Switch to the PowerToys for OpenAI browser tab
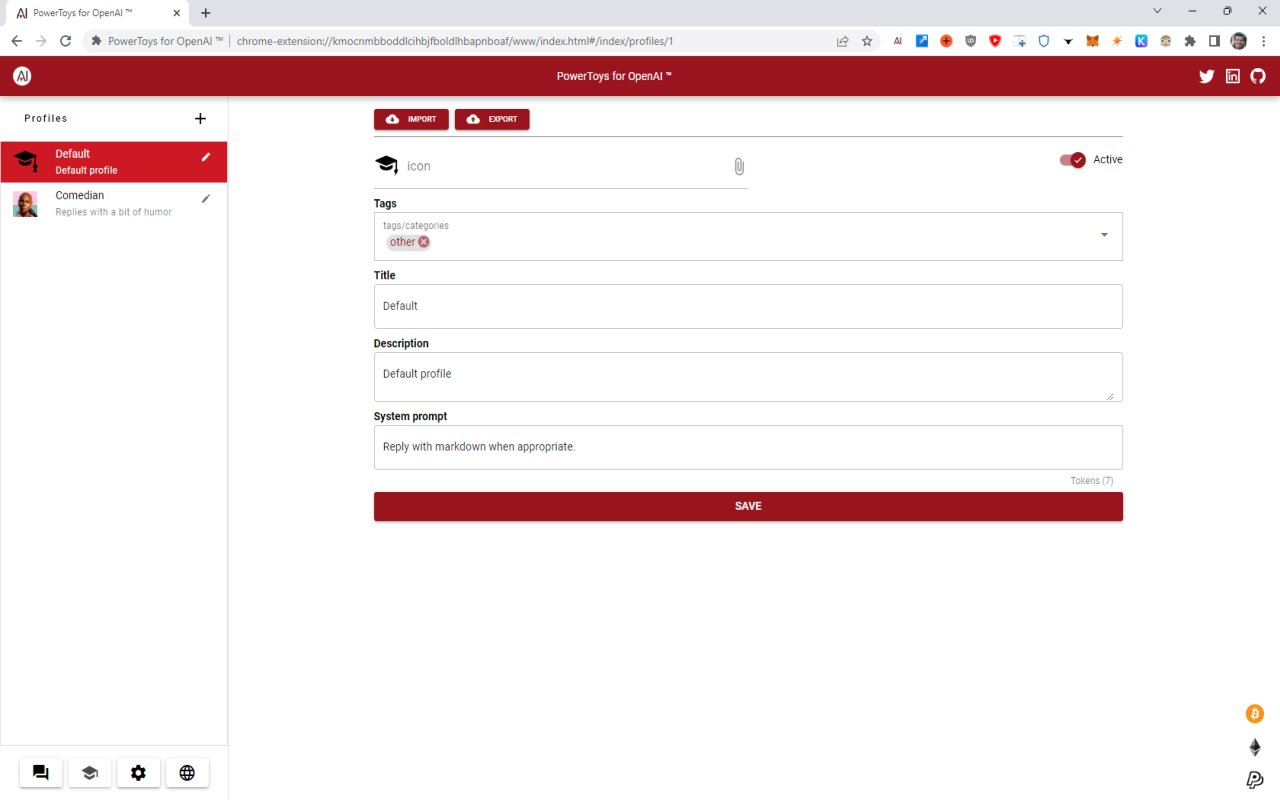The width and height of the screenshot is (1280, 800). [x=99, y=13]
